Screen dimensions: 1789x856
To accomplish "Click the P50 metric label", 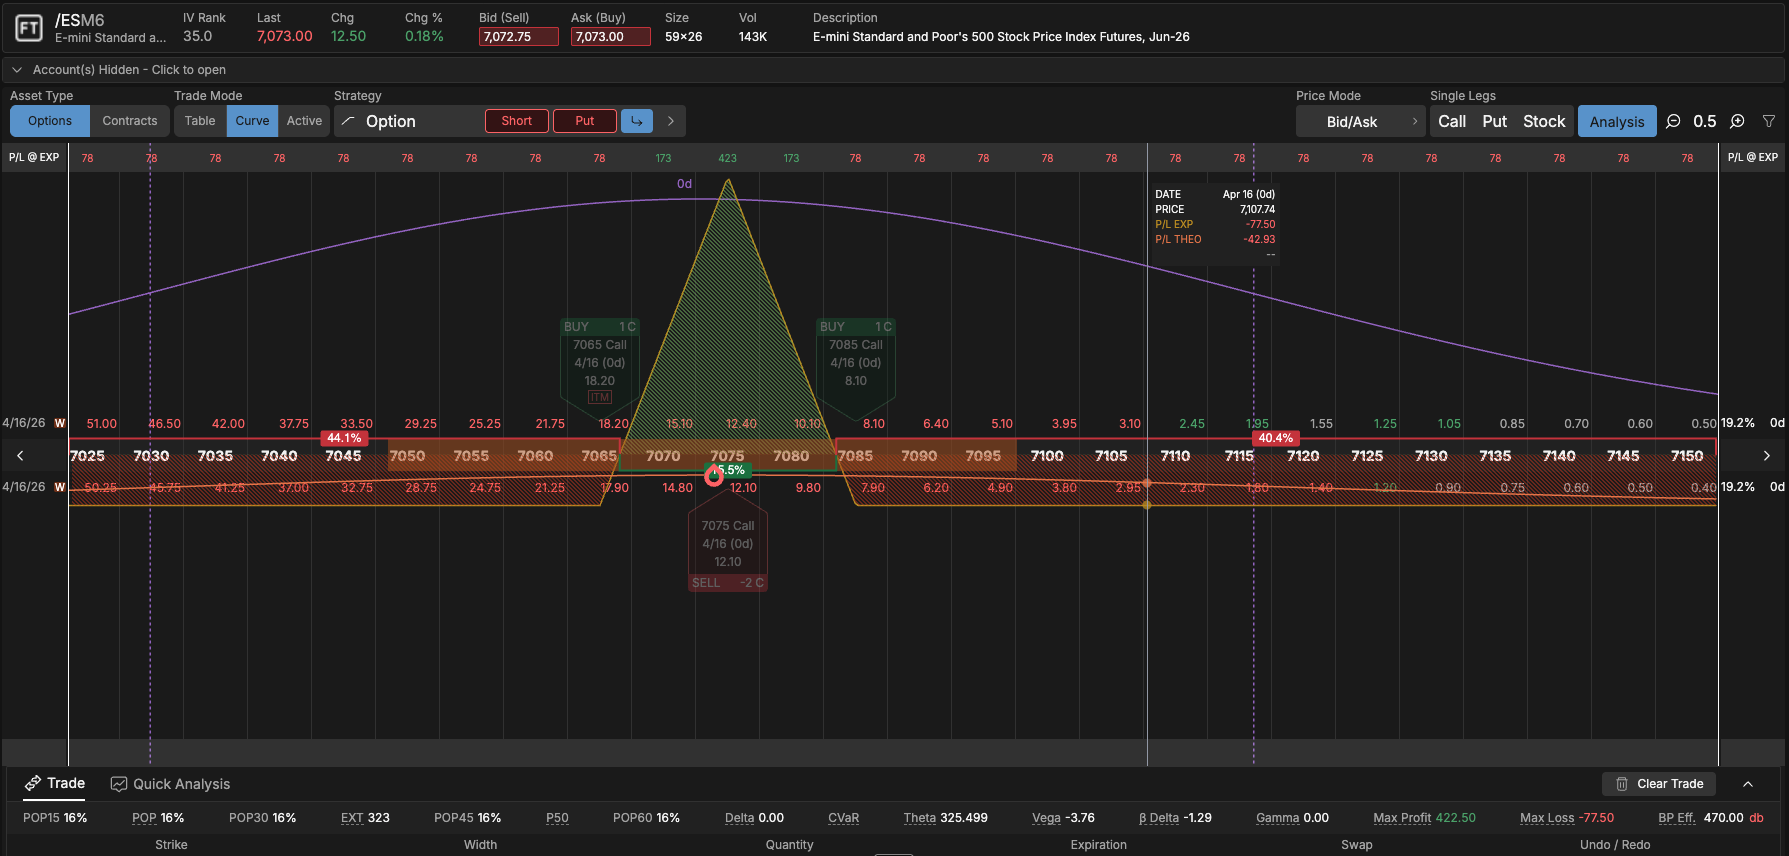I will point(557,818).
